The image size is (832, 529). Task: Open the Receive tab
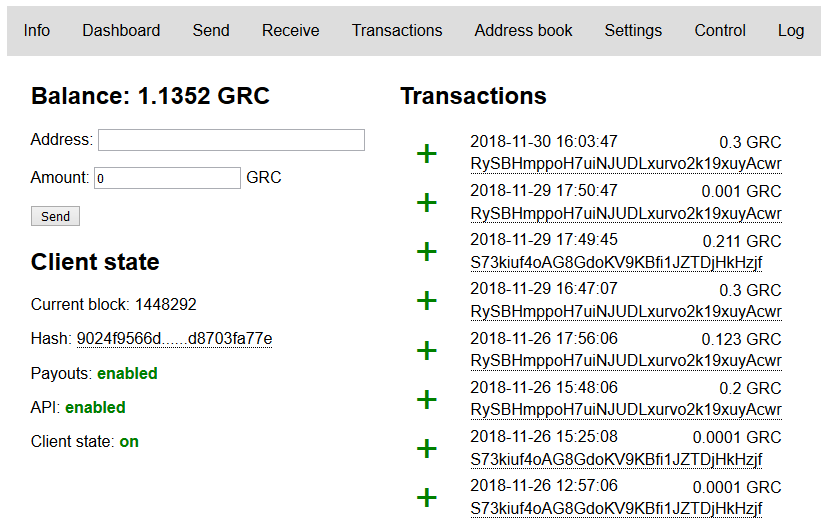pyautogui.click(x=290, y=31)
